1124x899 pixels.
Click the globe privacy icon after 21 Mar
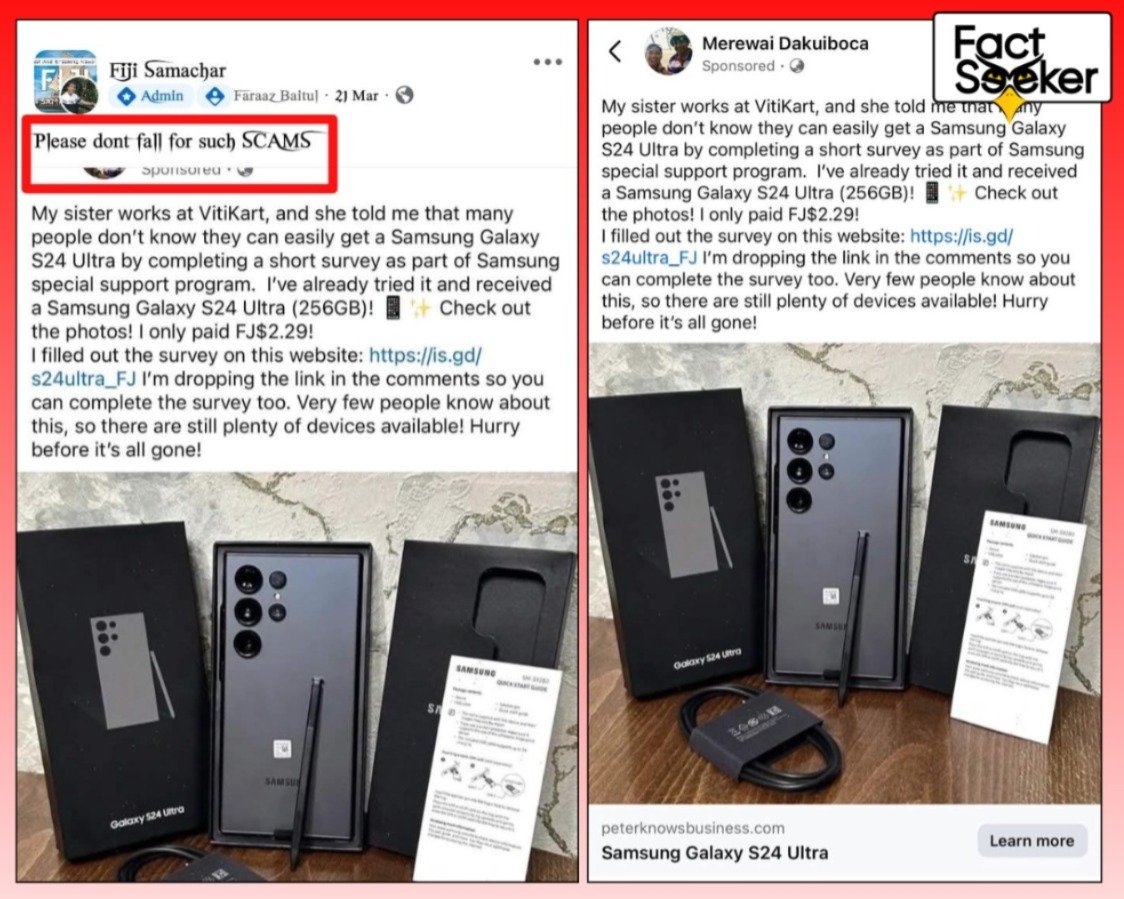point(404,95)
